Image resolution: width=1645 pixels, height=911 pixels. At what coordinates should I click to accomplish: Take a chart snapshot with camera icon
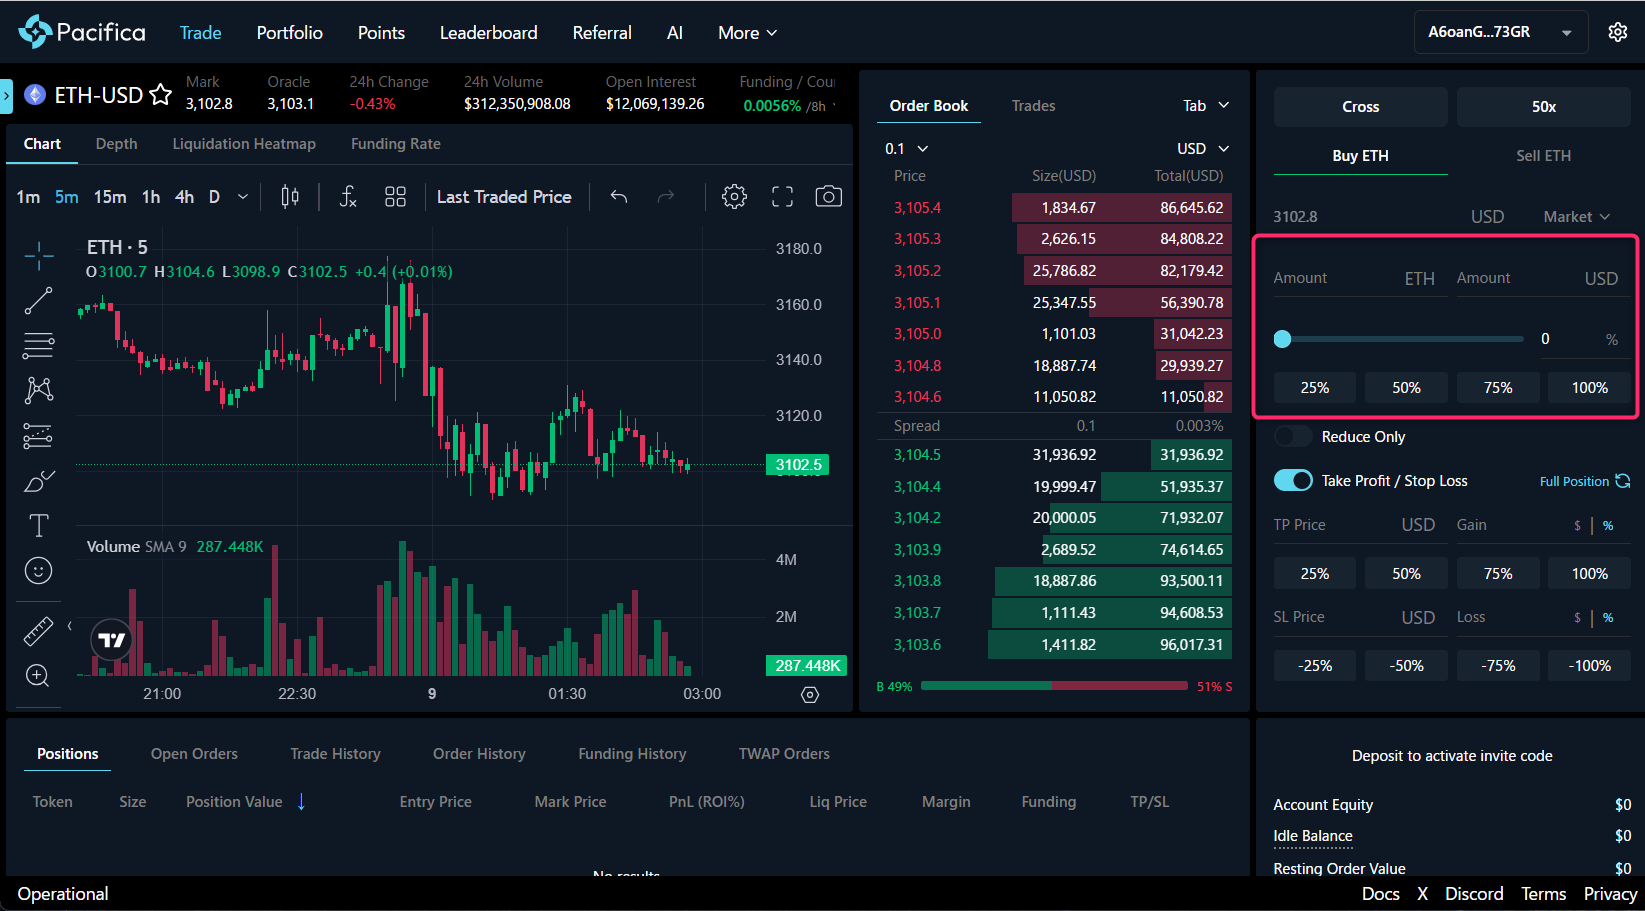828,197
